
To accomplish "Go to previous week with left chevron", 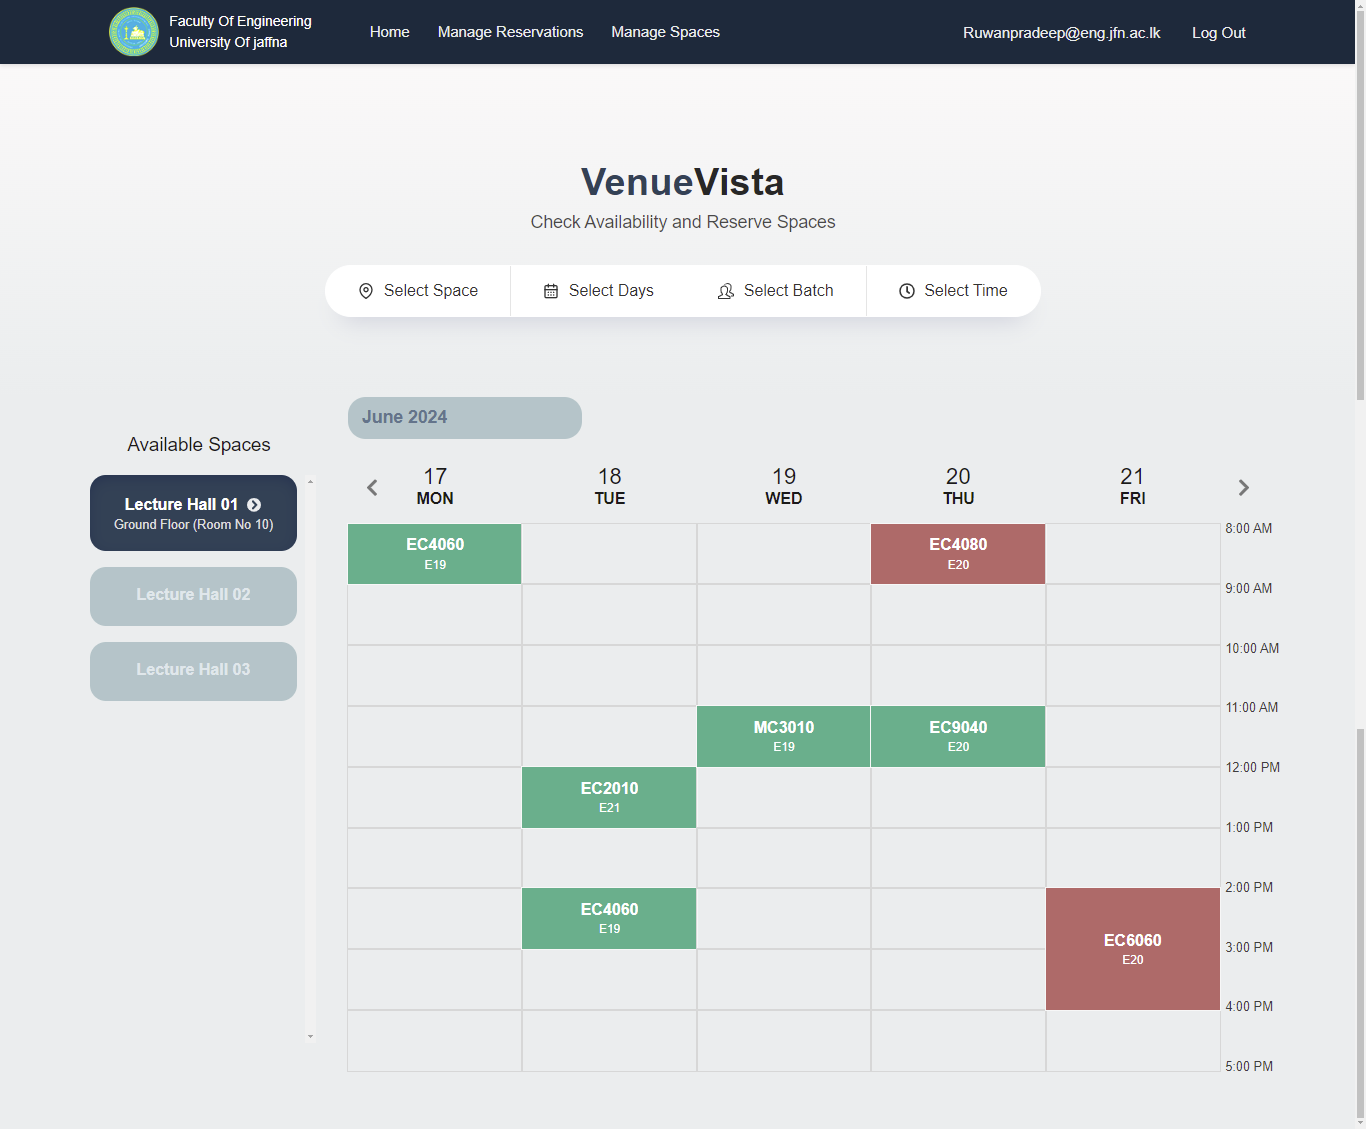I will tap(372, 488).
